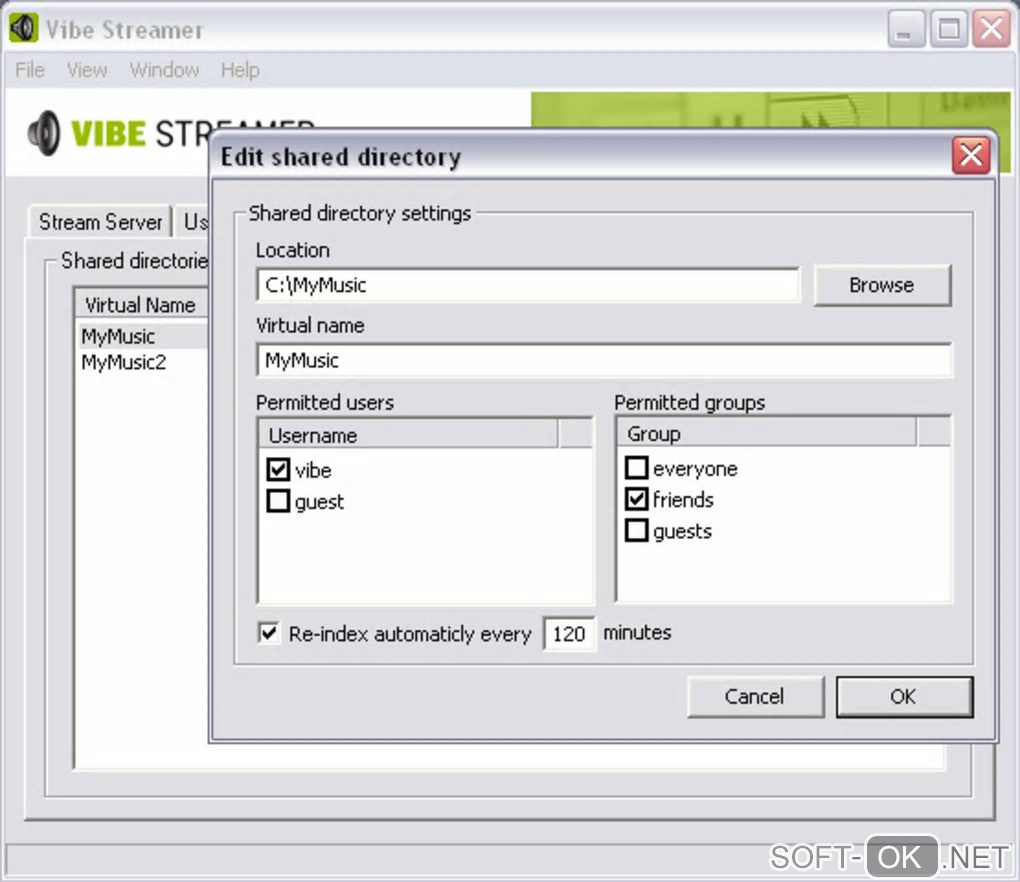Check the everyone group checkbox

coord(636,467)
